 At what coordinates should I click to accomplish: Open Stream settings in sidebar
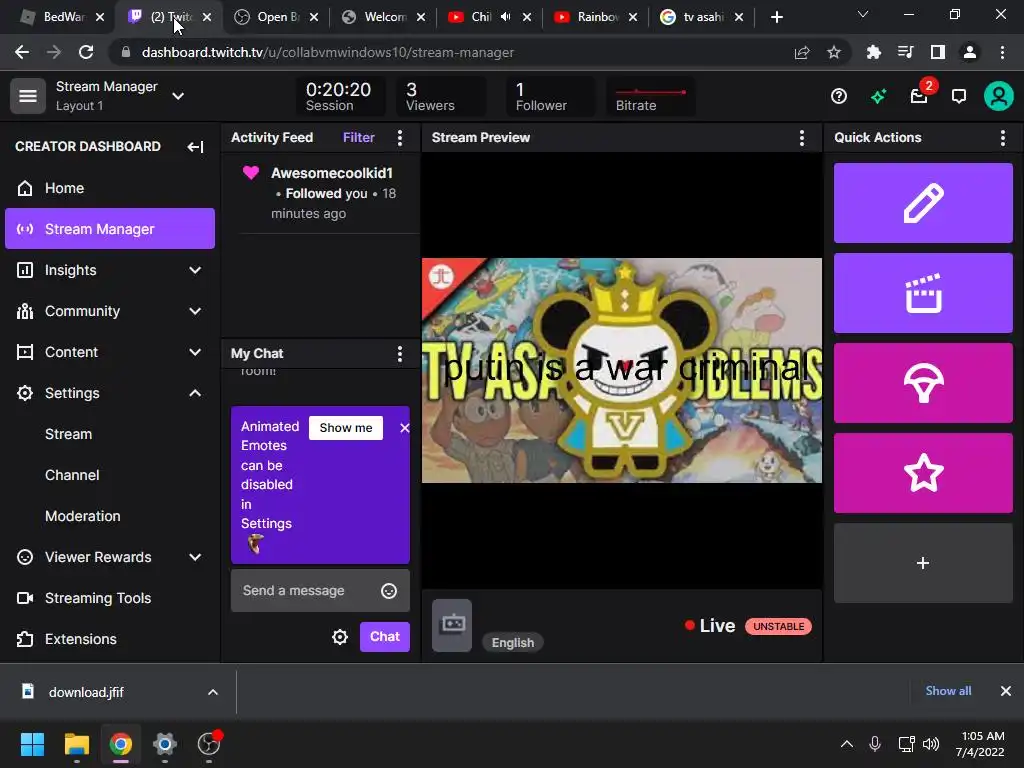69,434
